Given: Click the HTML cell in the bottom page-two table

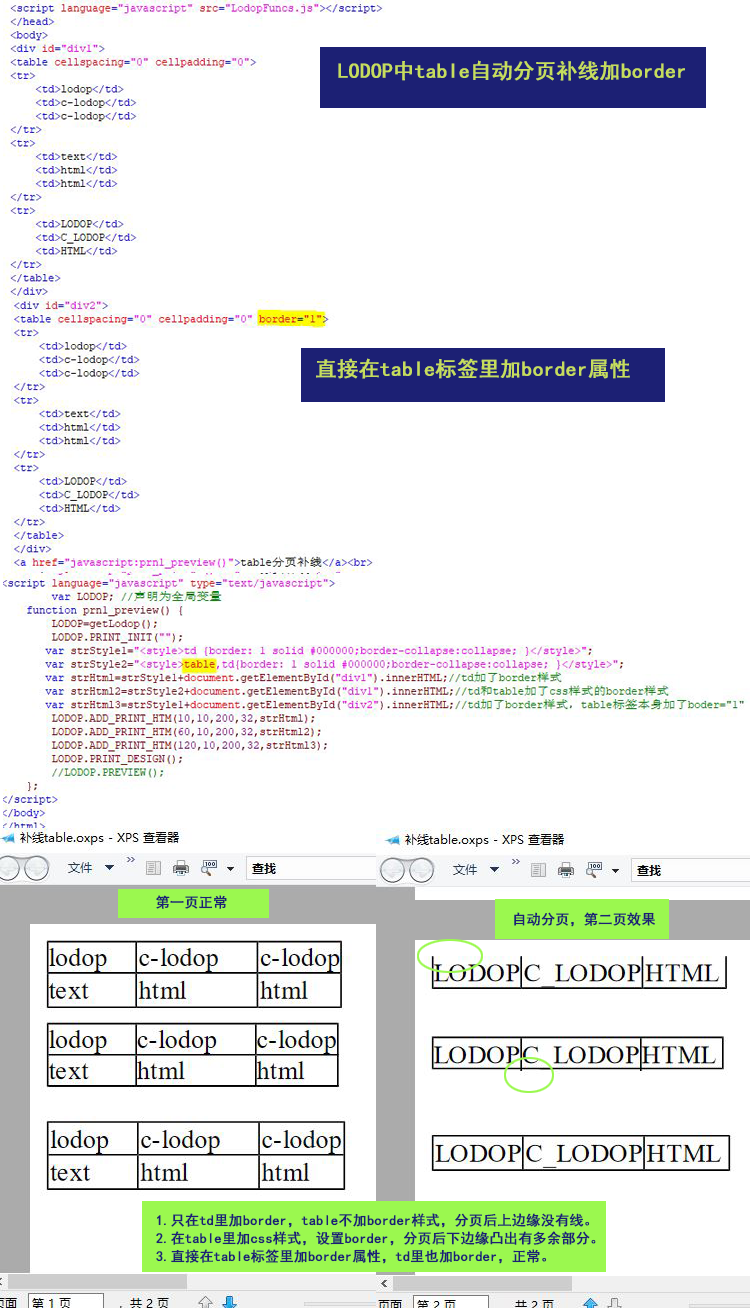Looking at the screenshot, I should coord(684,1153).
